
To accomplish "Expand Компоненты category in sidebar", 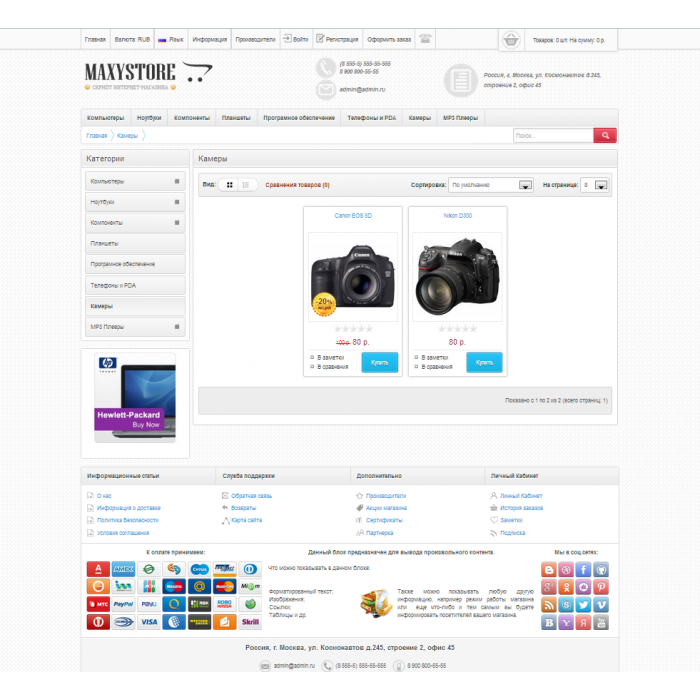I will tap(177, 222).
